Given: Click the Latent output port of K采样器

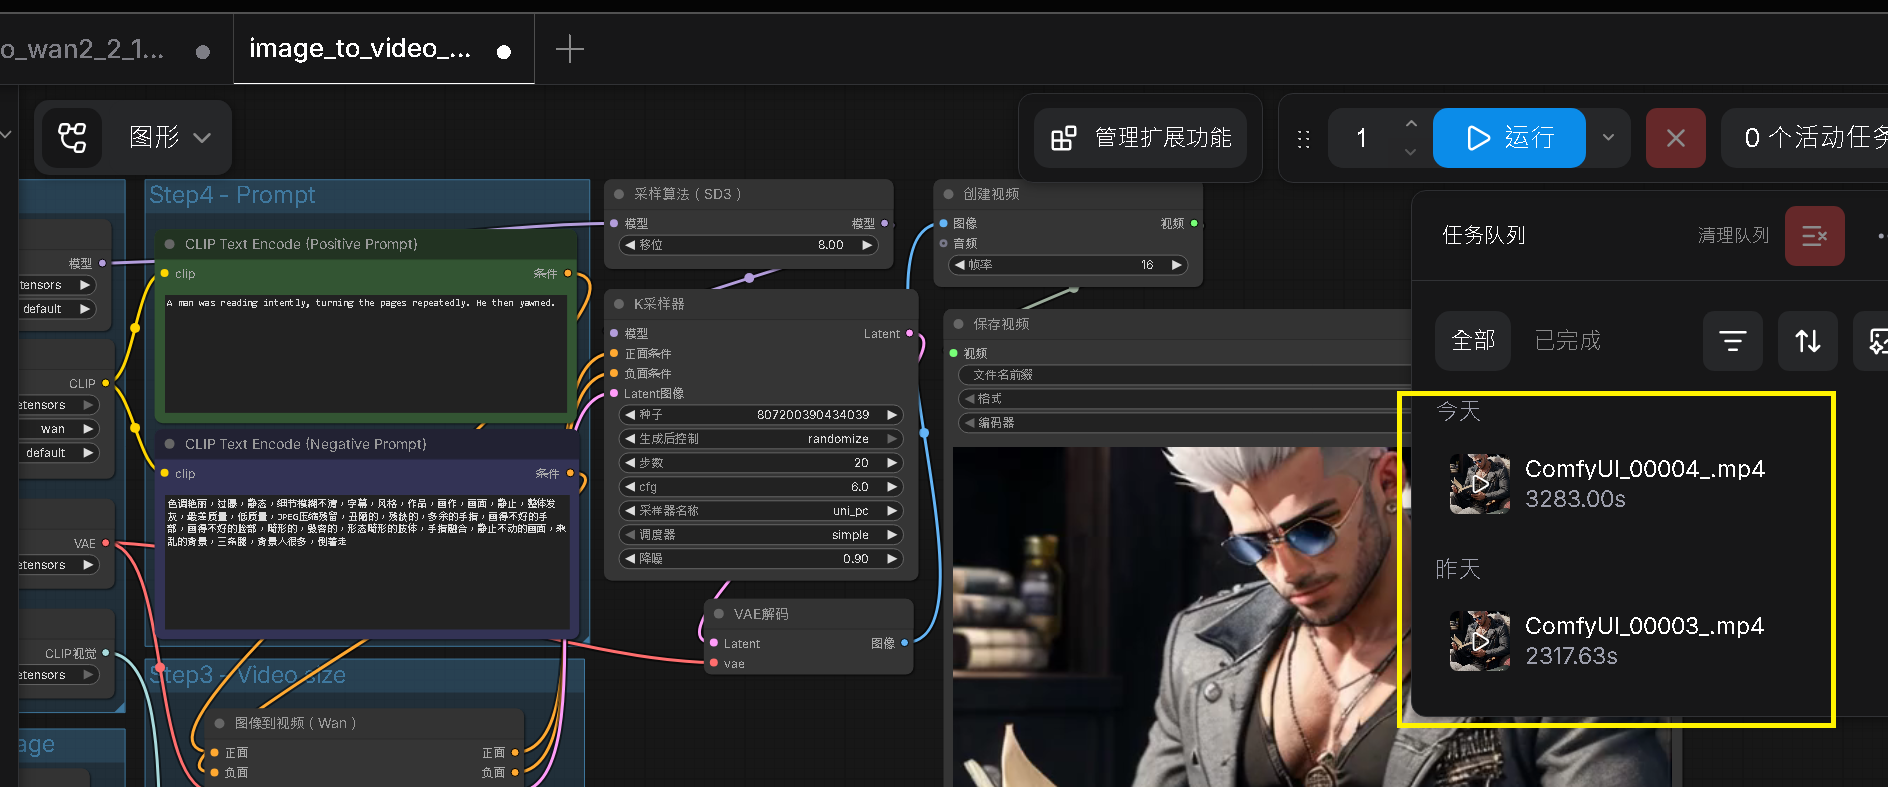Looking at the screenshot, I should tap(909, 333).
